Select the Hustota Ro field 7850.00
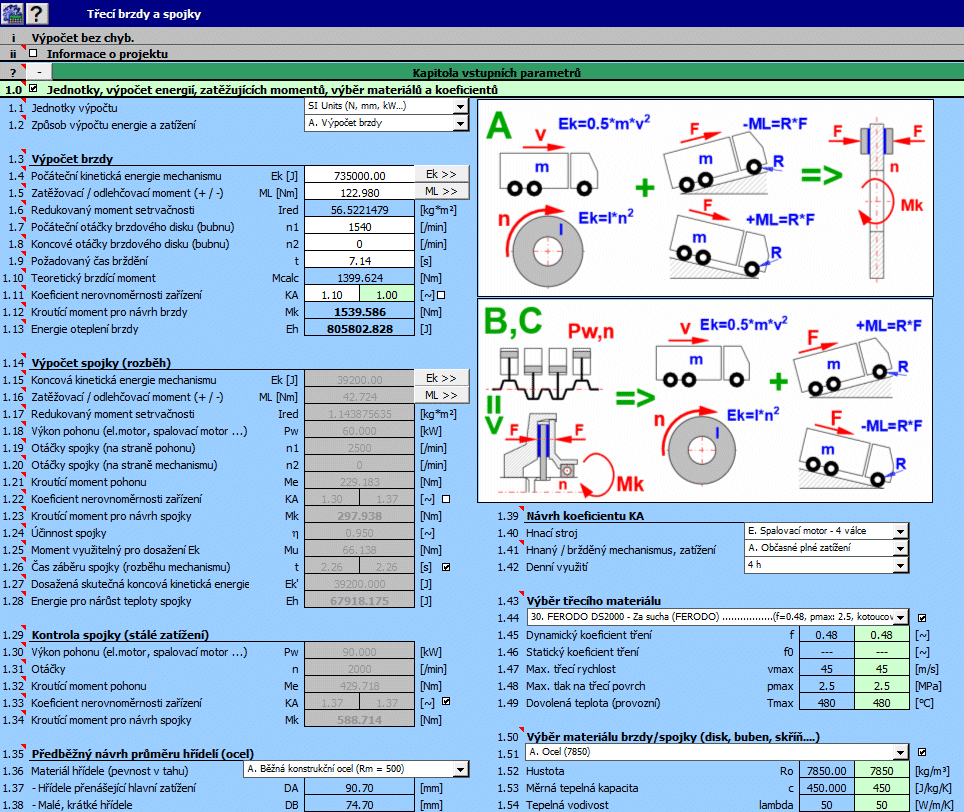The image size is (964, 812). (826, 771)
